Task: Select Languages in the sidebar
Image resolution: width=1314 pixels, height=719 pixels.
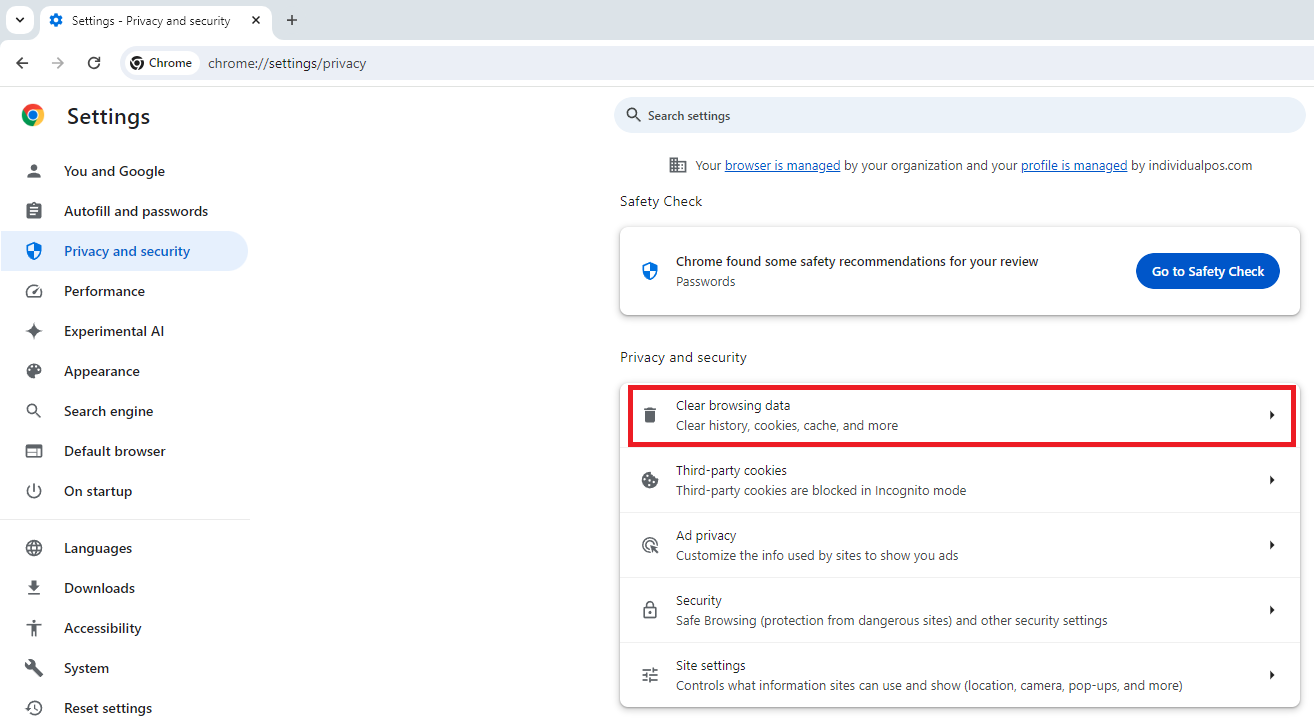Action: pyautogui.click(x=124, y=548)
